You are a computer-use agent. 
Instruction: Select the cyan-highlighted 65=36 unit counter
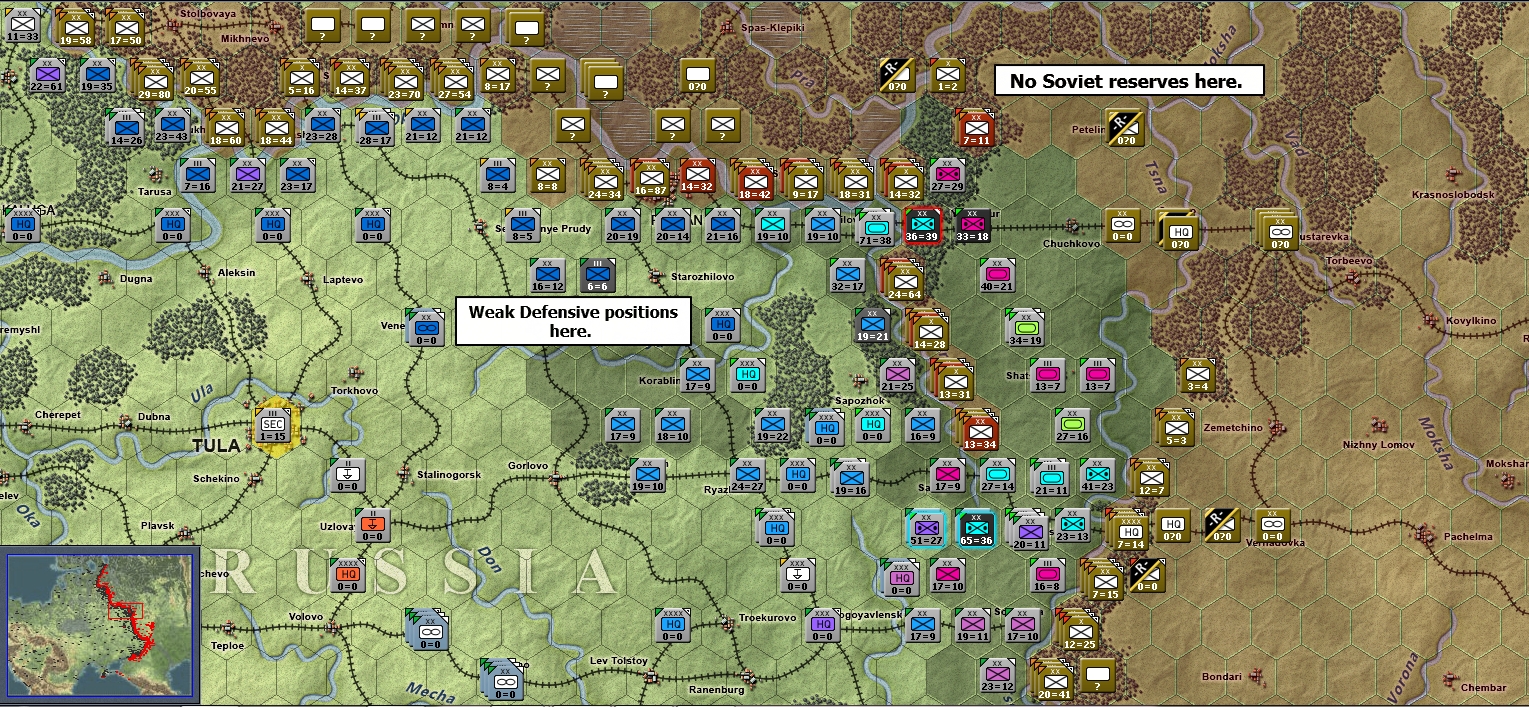coord(976,529)
